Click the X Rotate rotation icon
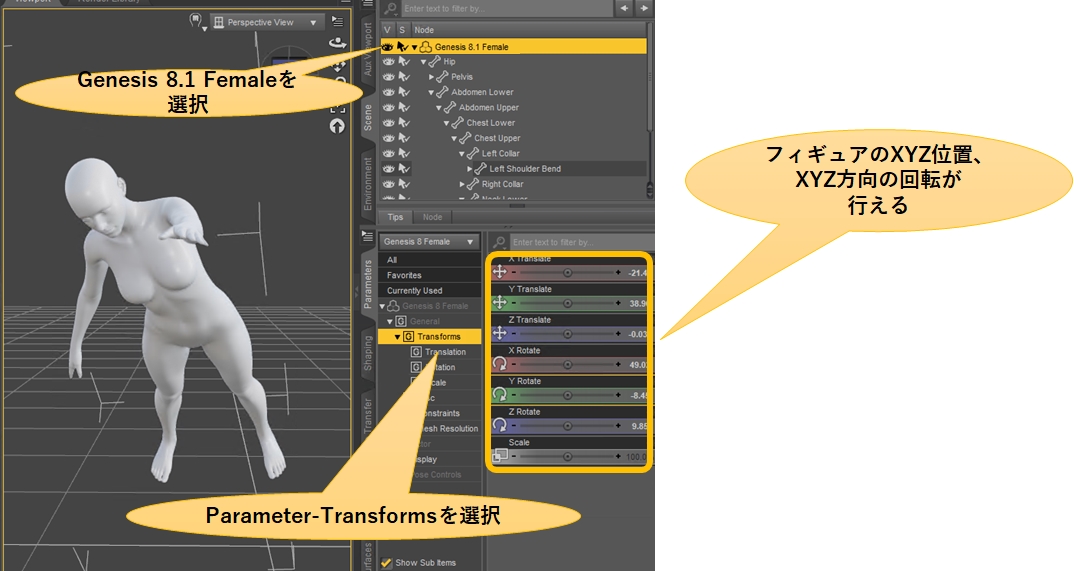1074x571 pixels. pos(500,364)
